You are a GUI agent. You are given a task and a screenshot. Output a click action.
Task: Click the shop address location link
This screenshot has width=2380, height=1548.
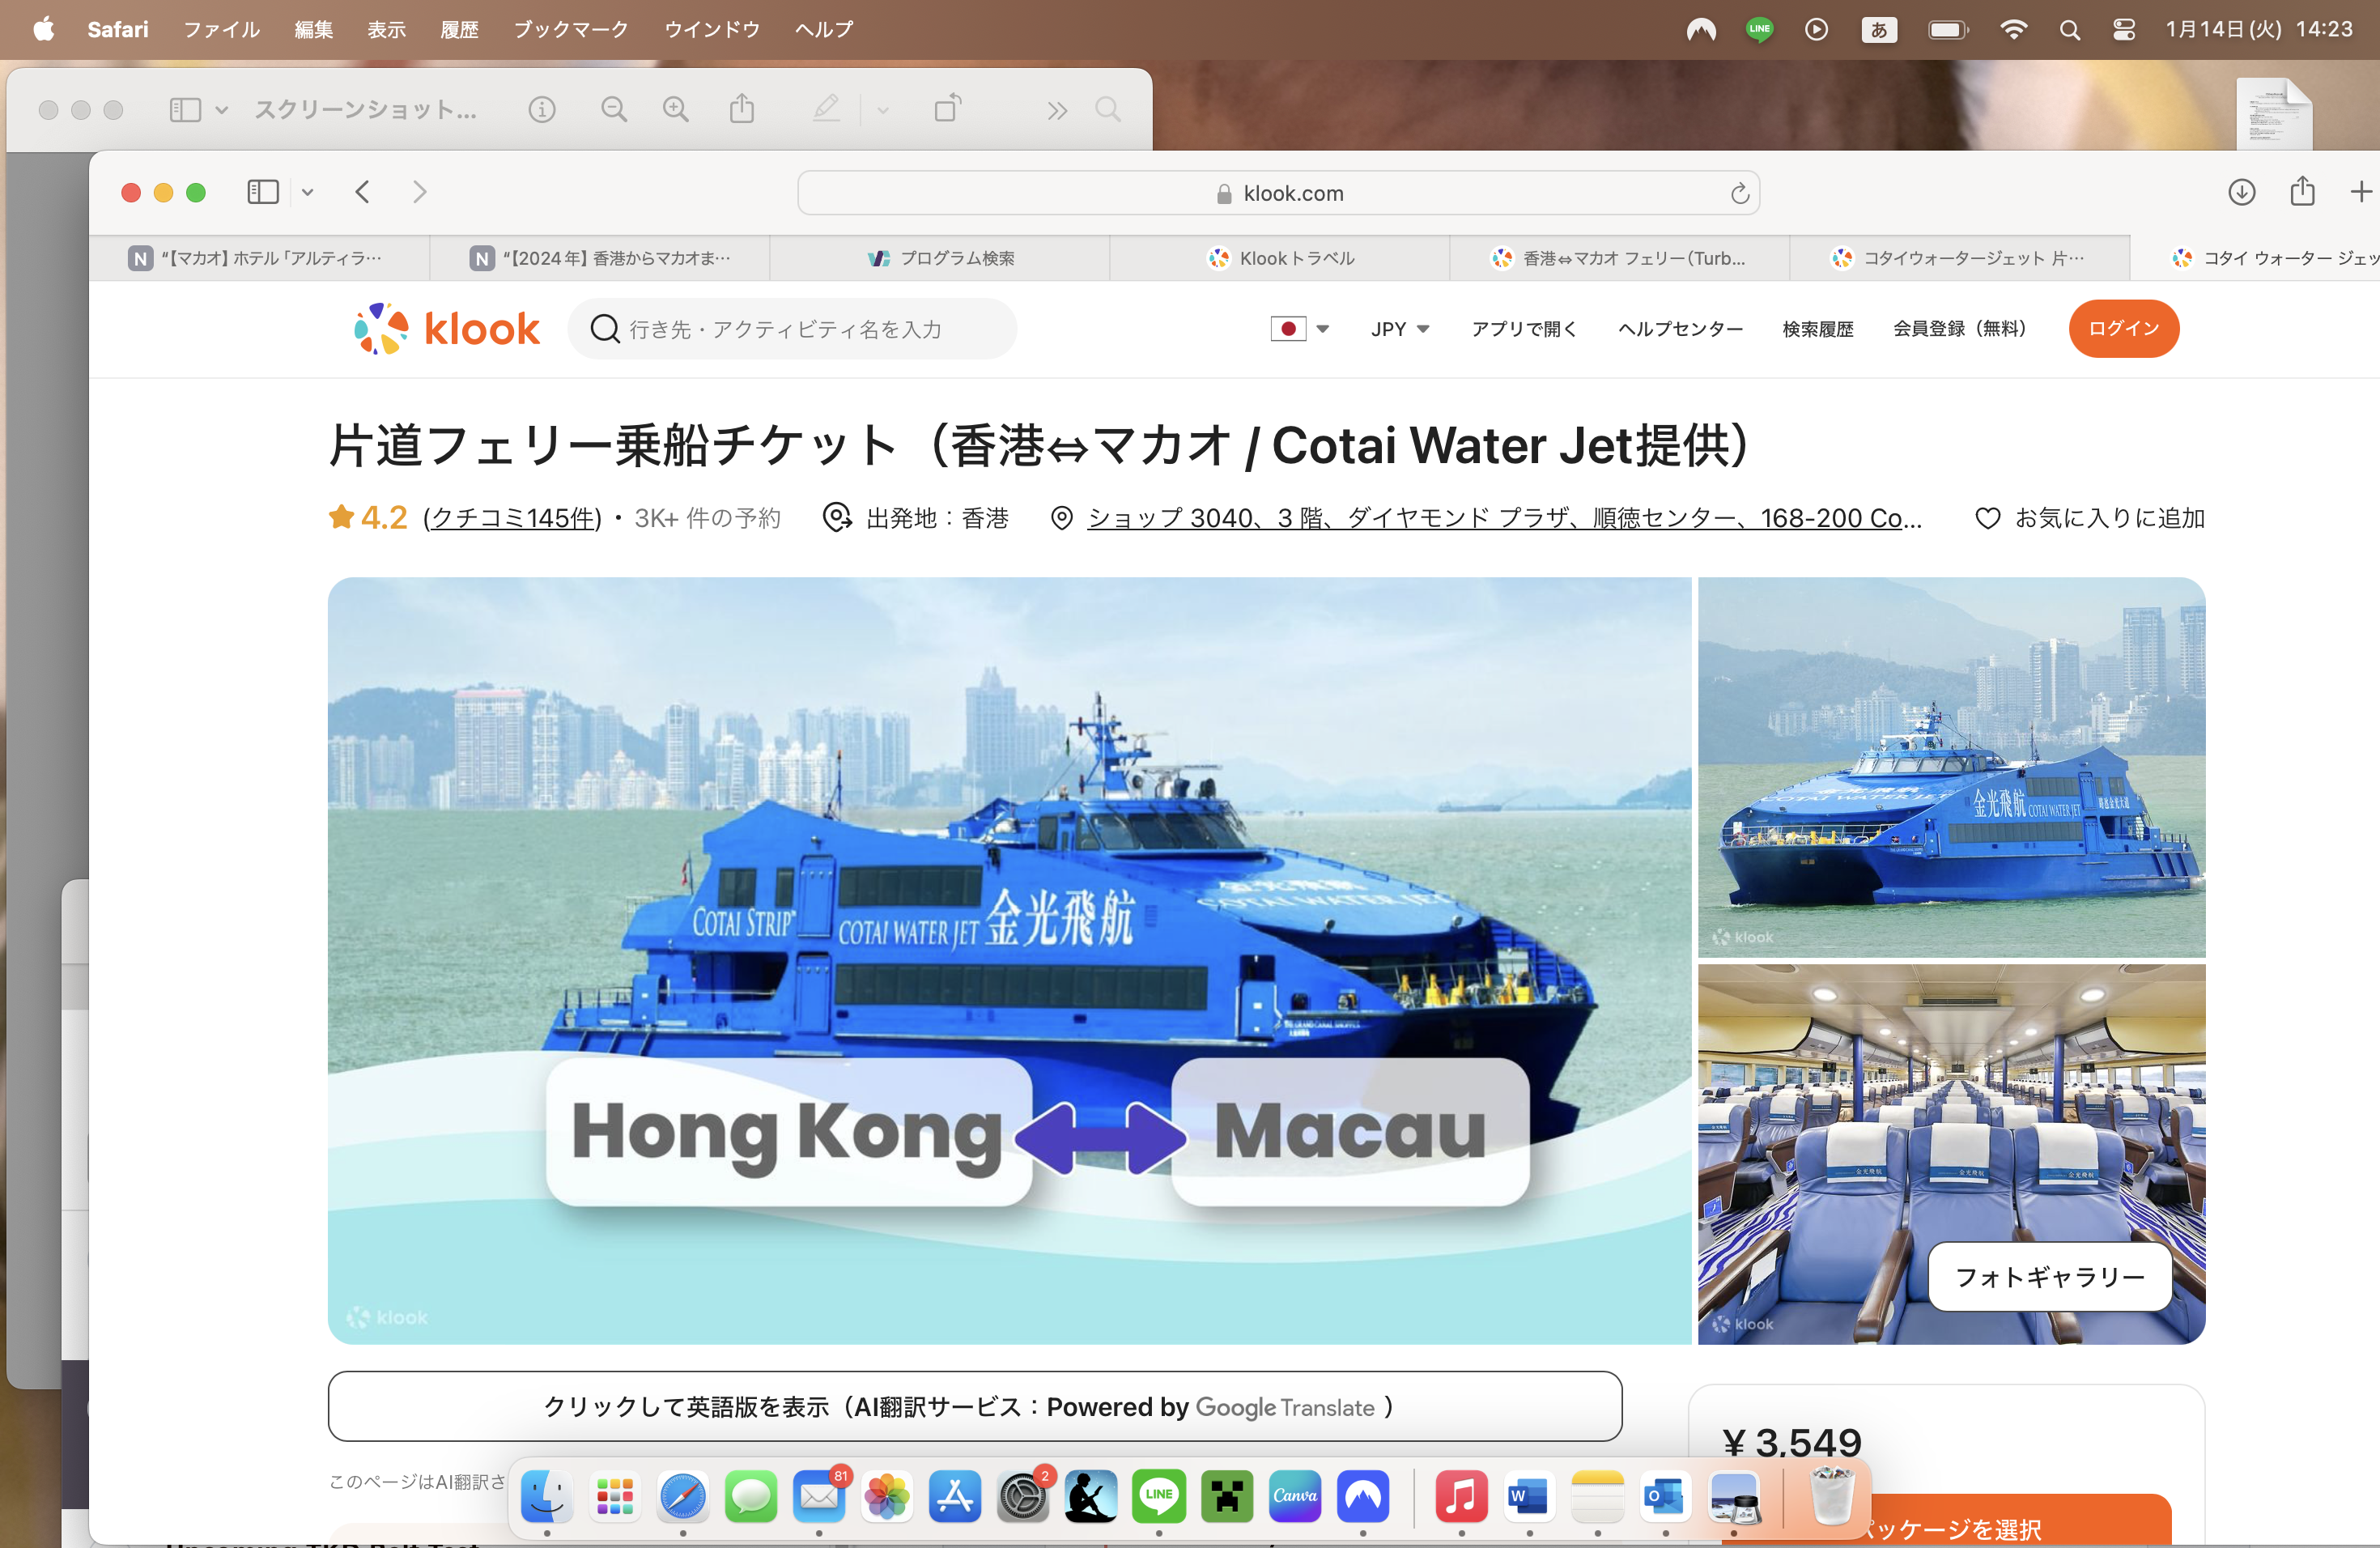tap(1504, 518)
